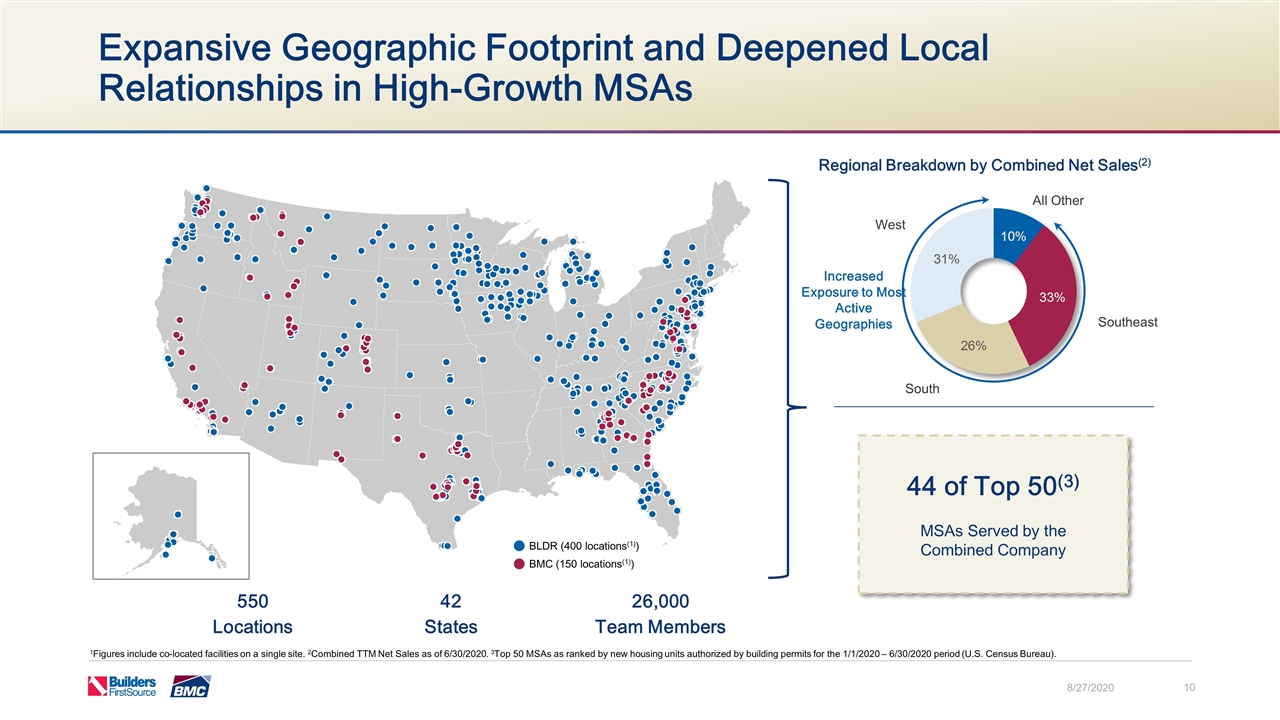1280x720 pixels.
Task: Click the 42 States statistic
Action: 450,613
